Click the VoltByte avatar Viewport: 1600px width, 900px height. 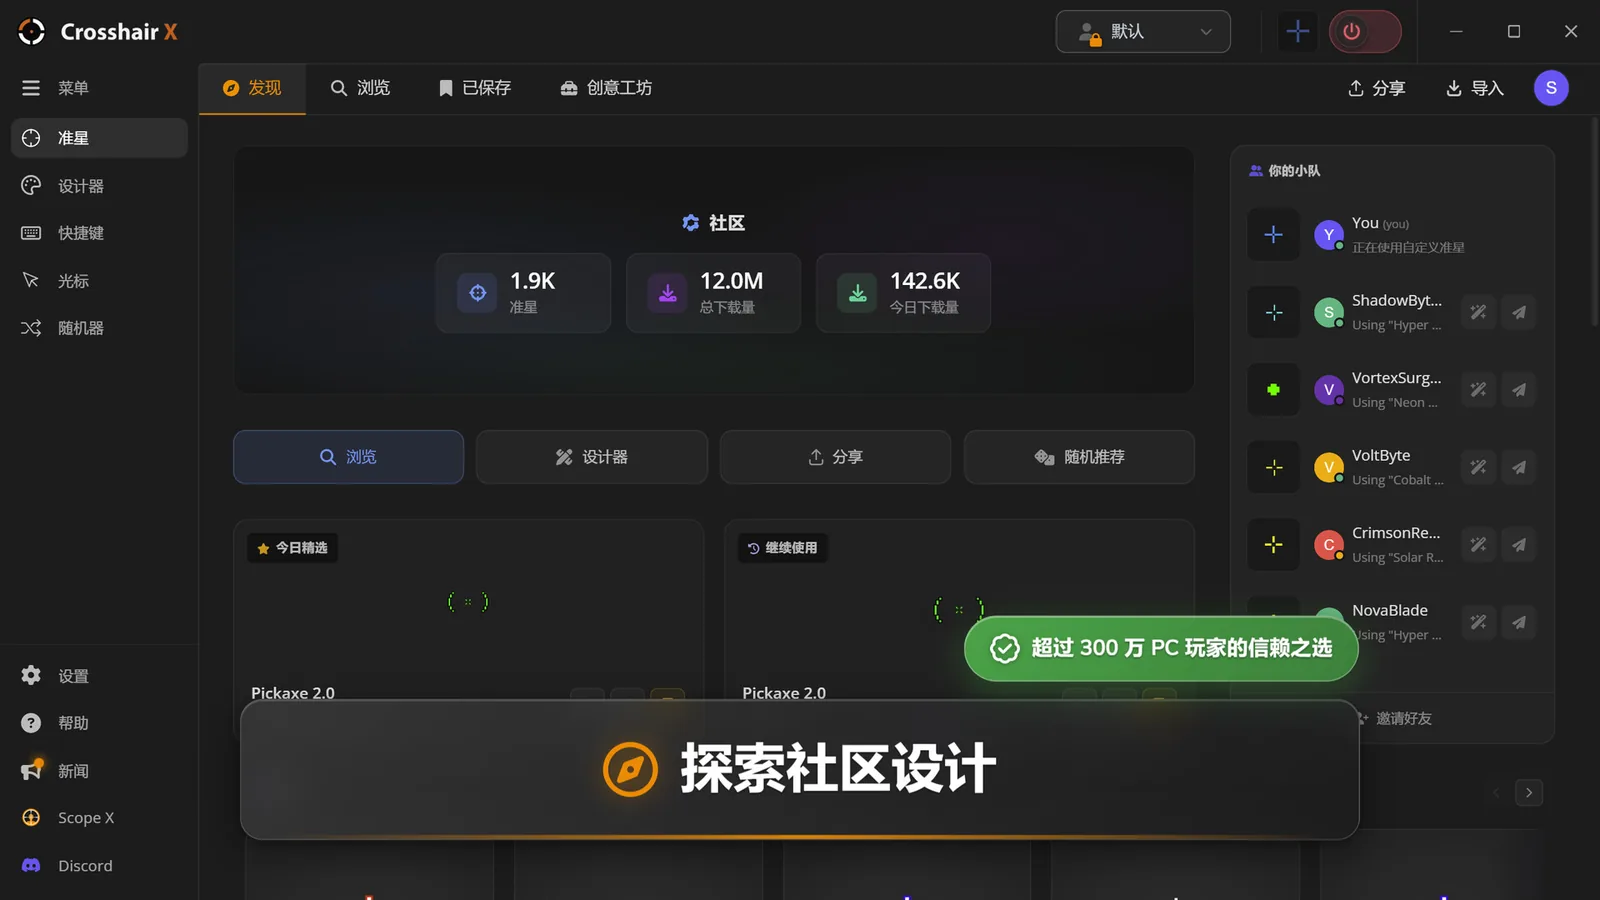1329,467
